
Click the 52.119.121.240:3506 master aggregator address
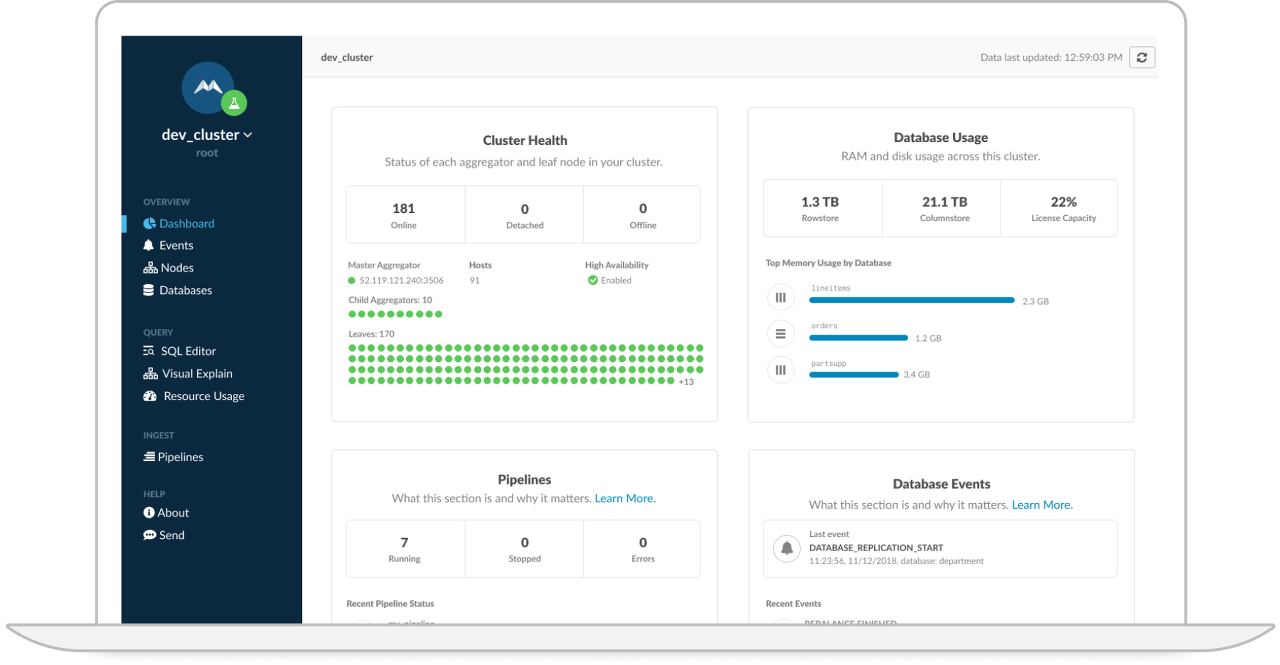401,281
